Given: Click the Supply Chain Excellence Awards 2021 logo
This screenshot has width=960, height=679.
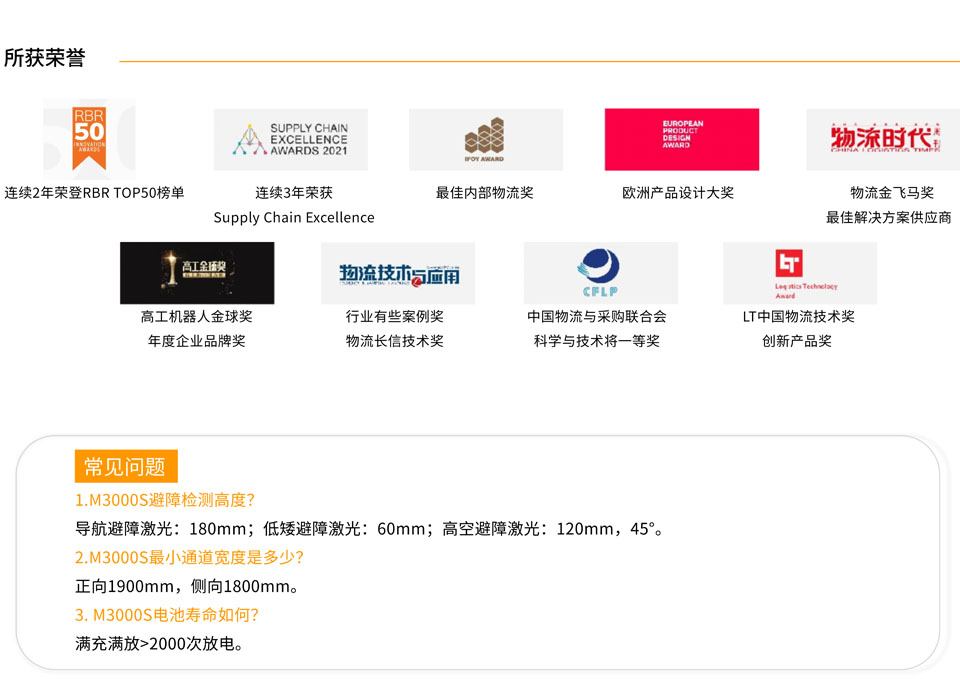Looking at the screenshot, I should tap(291, 140).
